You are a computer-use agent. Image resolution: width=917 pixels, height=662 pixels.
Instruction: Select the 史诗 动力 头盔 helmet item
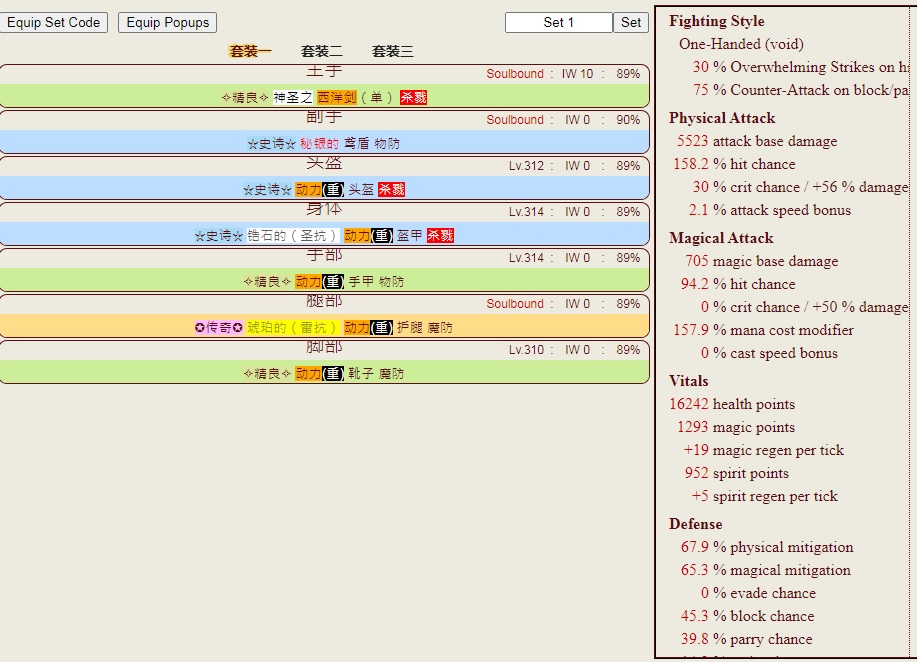tap(324, 189)
